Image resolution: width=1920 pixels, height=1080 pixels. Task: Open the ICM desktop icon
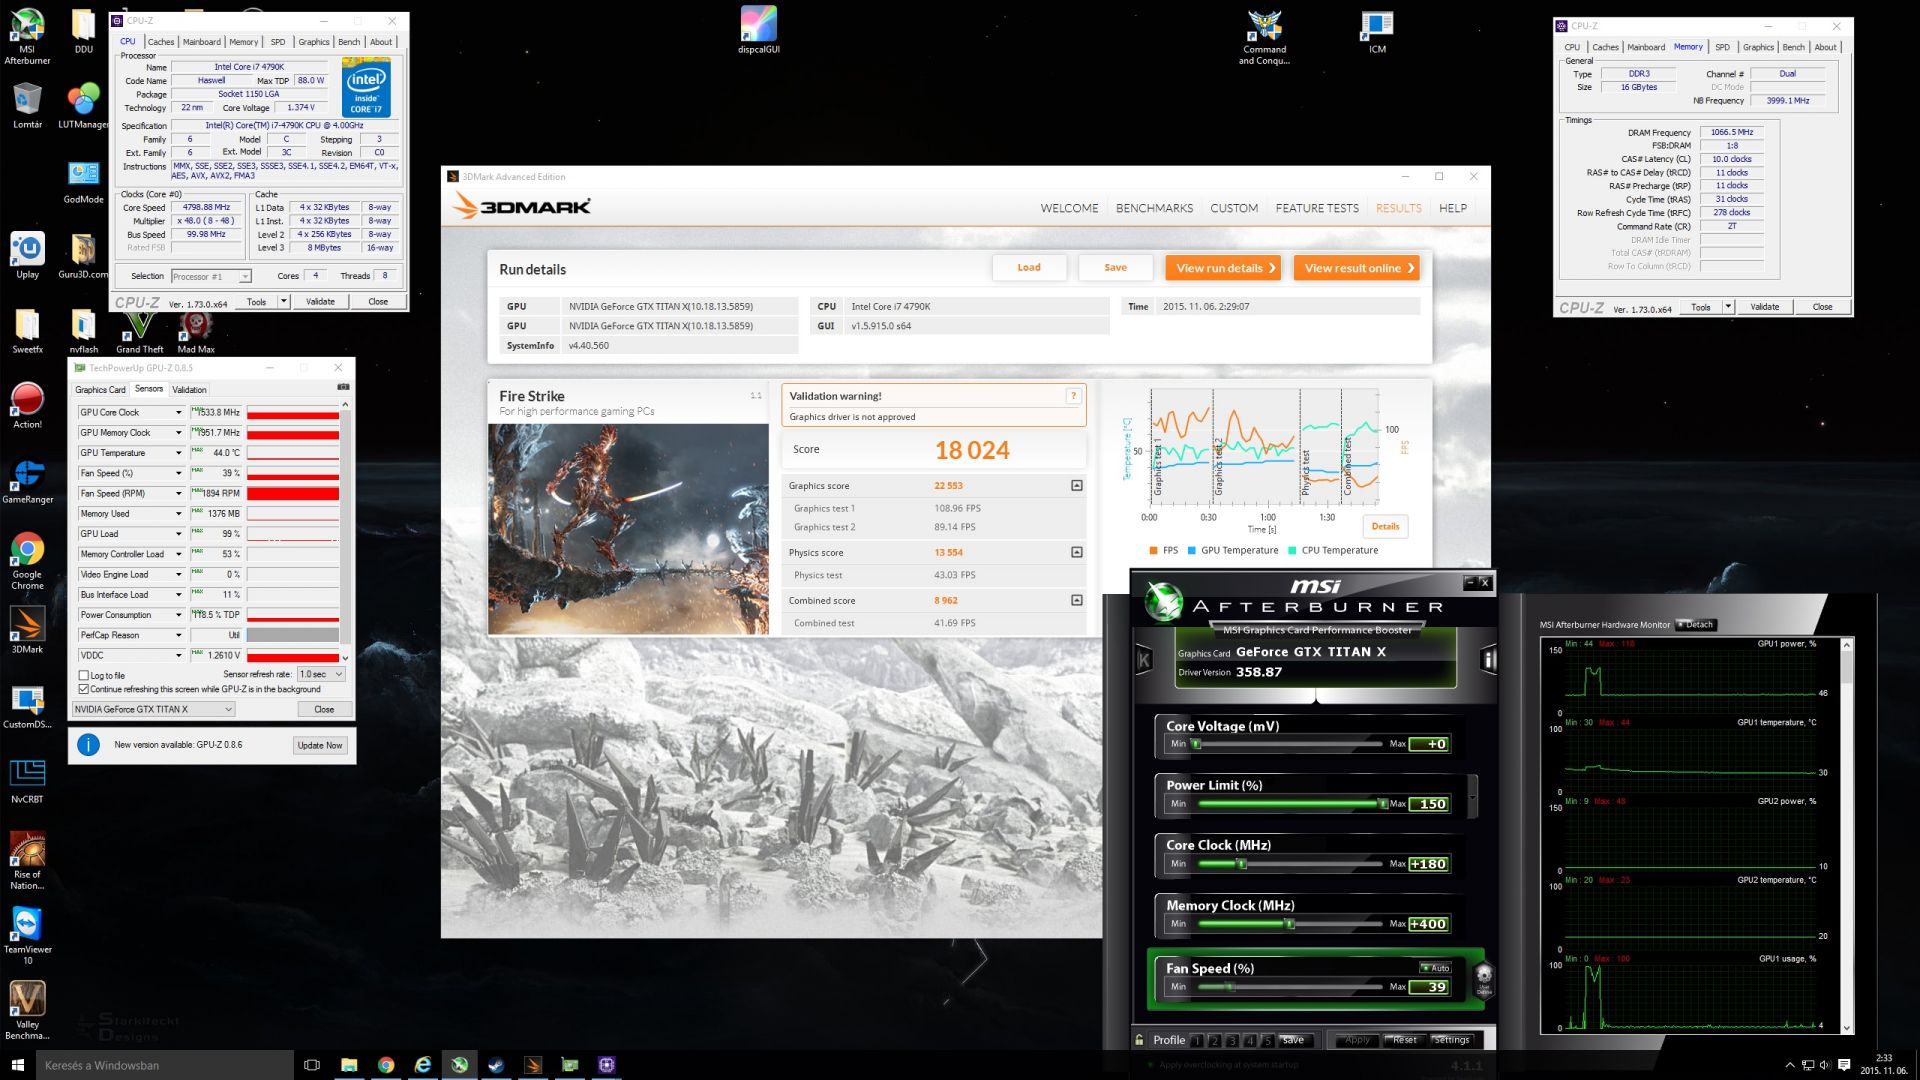point(1377,30)
